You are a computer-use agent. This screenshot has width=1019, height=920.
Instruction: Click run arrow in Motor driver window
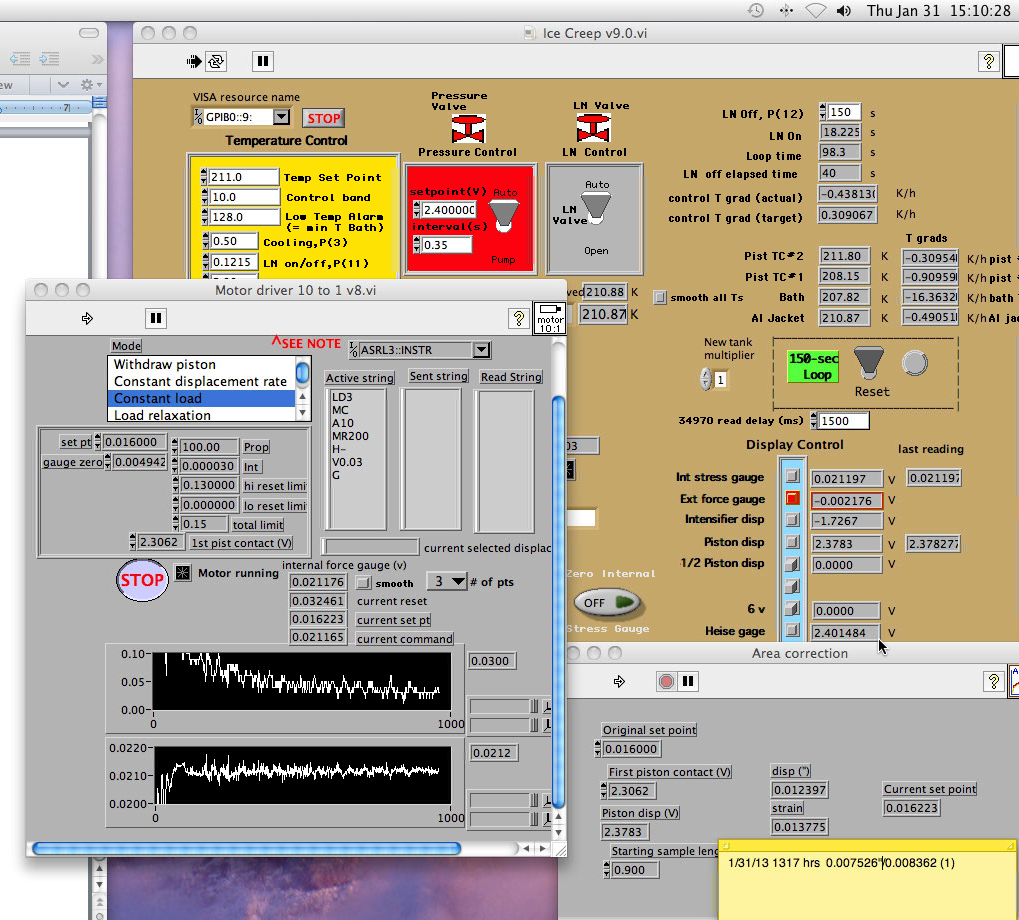87,318
